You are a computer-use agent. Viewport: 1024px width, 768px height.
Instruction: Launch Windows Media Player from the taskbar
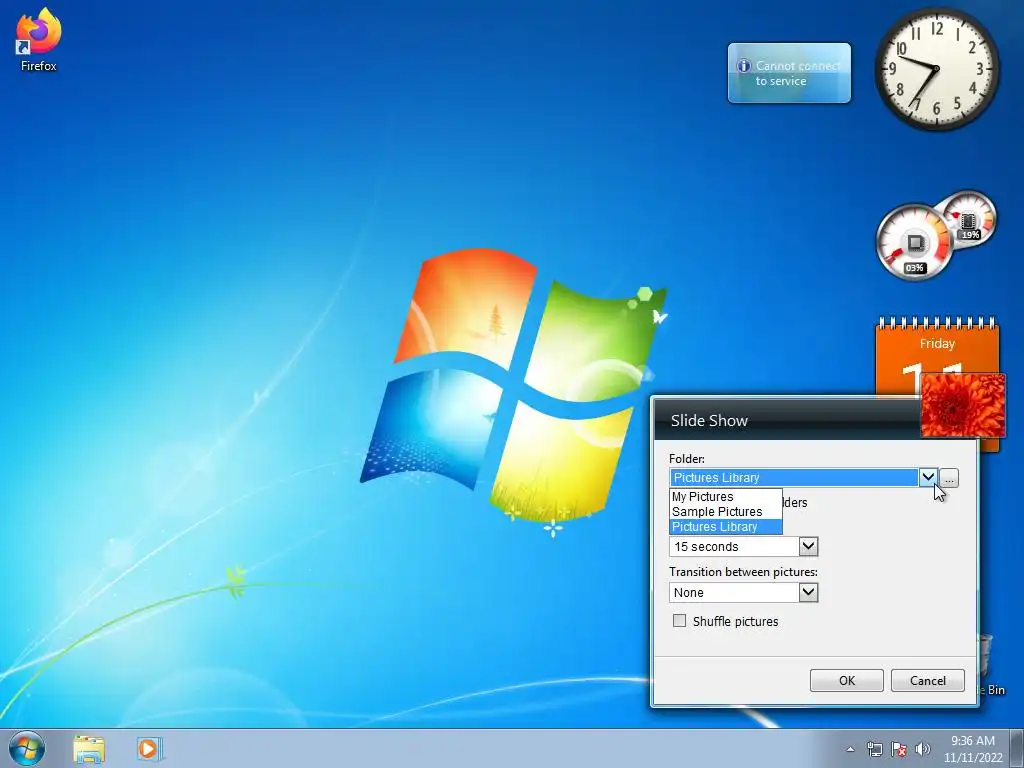(x=149, y=749)
